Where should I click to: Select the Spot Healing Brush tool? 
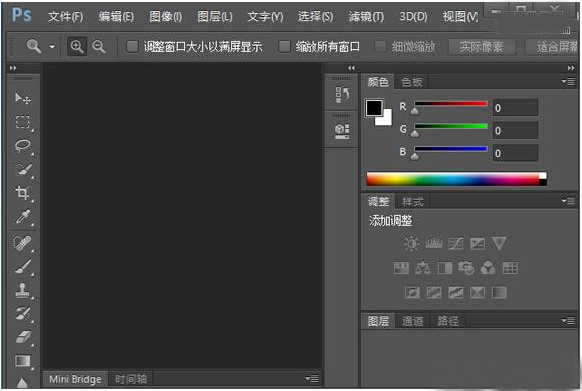click(x=22, y=244)
